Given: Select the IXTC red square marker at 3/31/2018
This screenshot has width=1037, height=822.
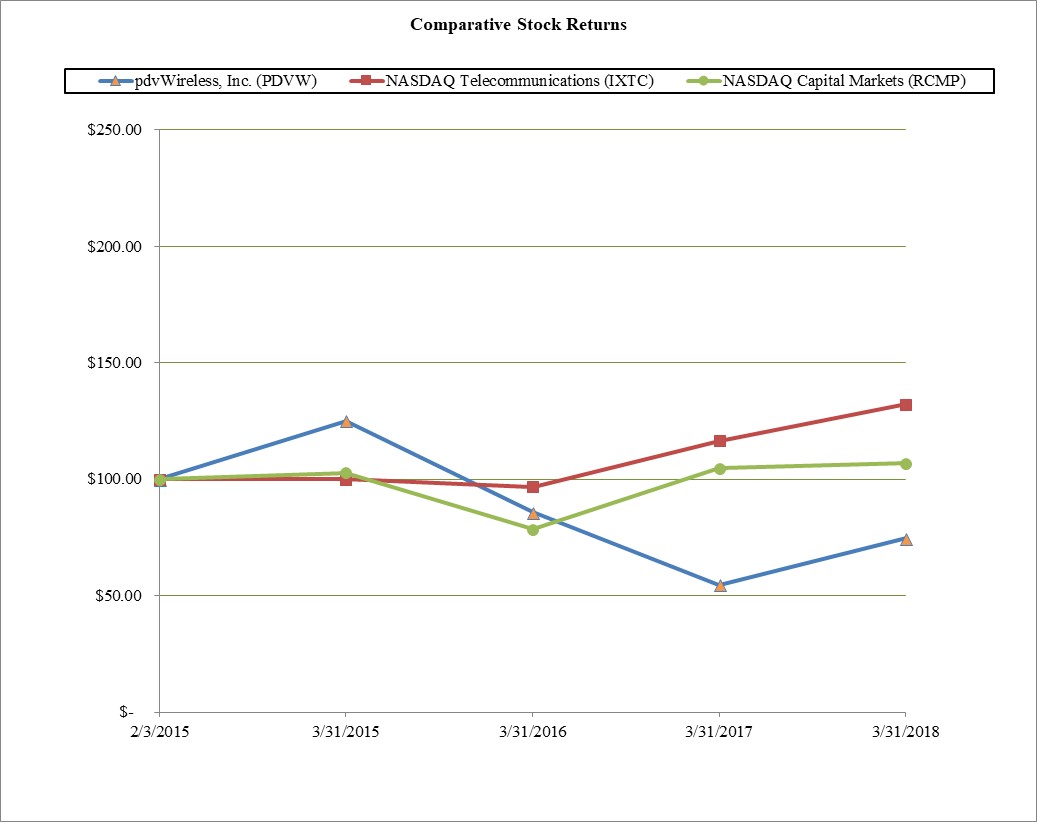Looking at the screenshot, I should click(x=906, y=405).
